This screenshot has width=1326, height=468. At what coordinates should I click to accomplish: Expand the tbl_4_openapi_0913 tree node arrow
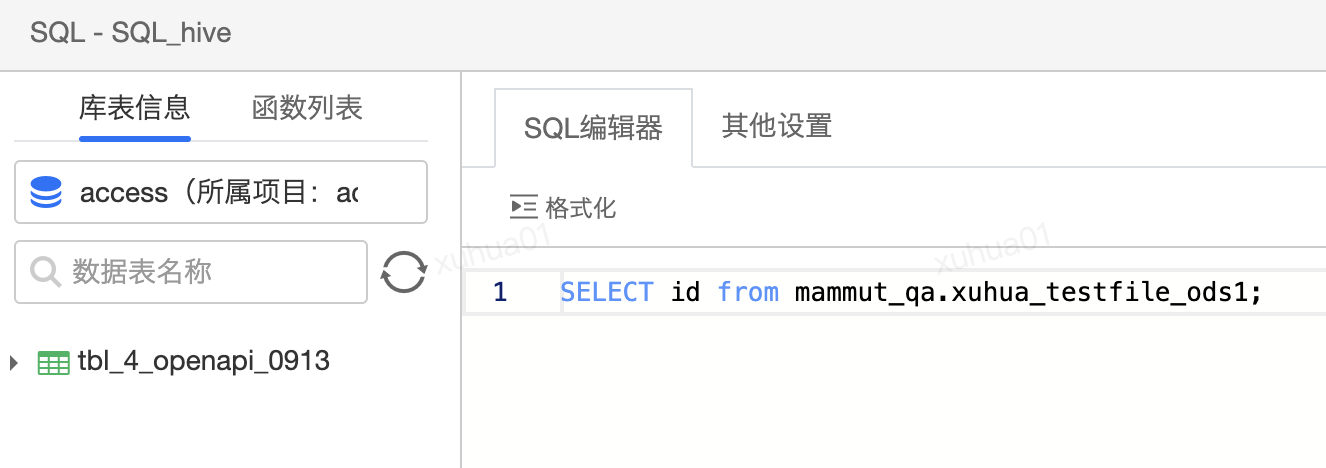(13, 362)
